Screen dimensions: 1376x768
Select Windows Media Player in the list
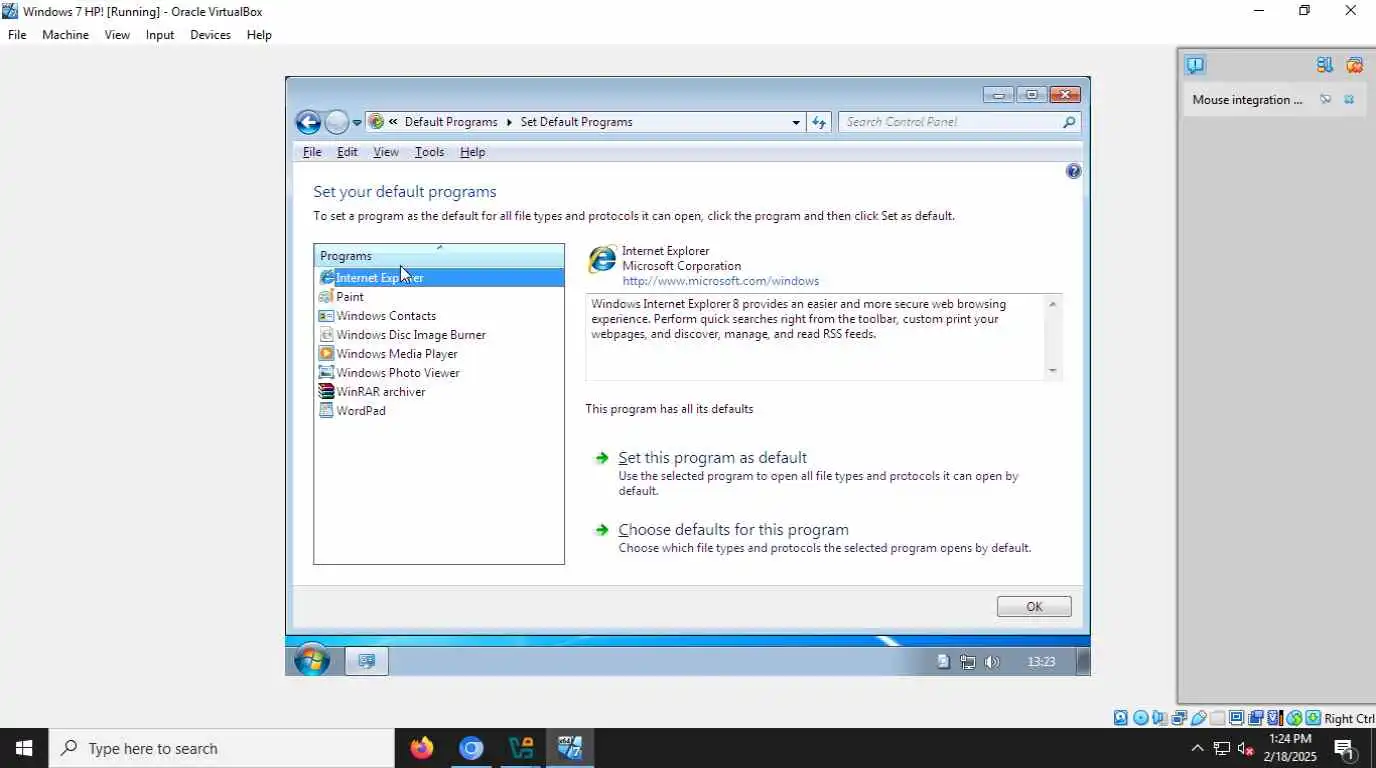tap(397, 354)
